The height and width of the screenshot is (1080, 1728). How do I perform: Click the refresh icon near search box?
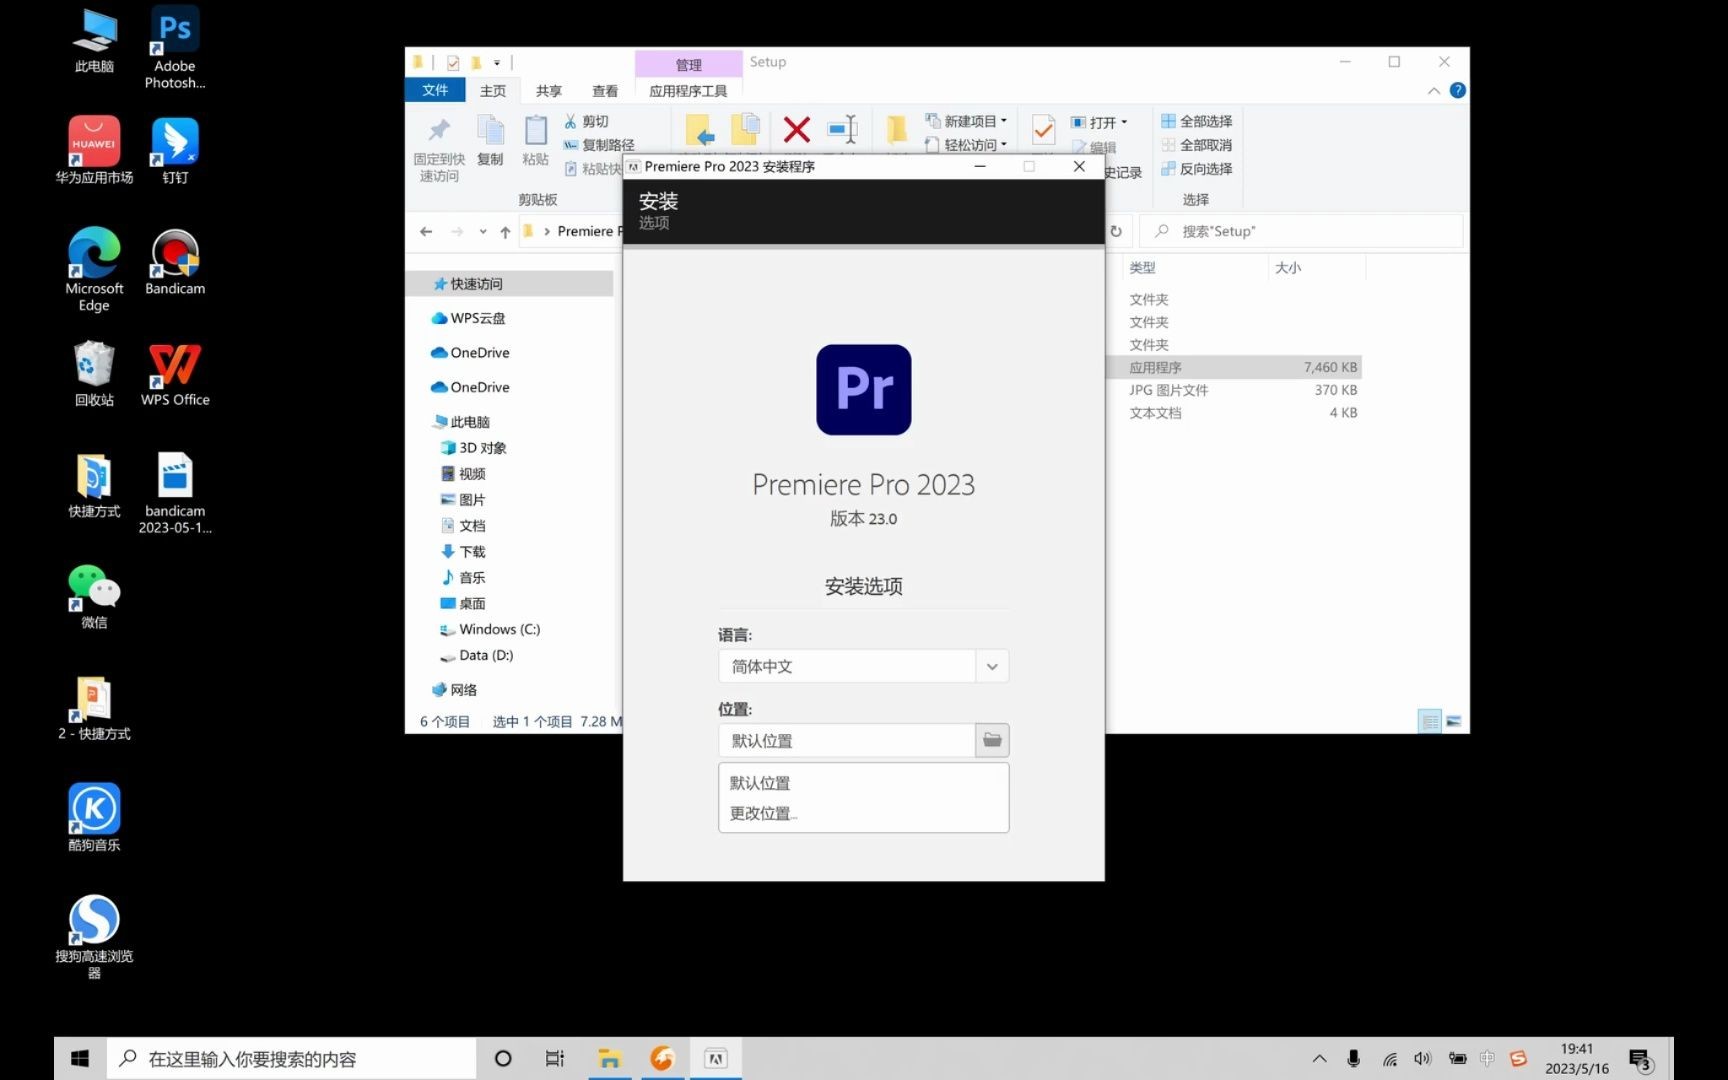pyautogui.click(x=1116, y=231)
